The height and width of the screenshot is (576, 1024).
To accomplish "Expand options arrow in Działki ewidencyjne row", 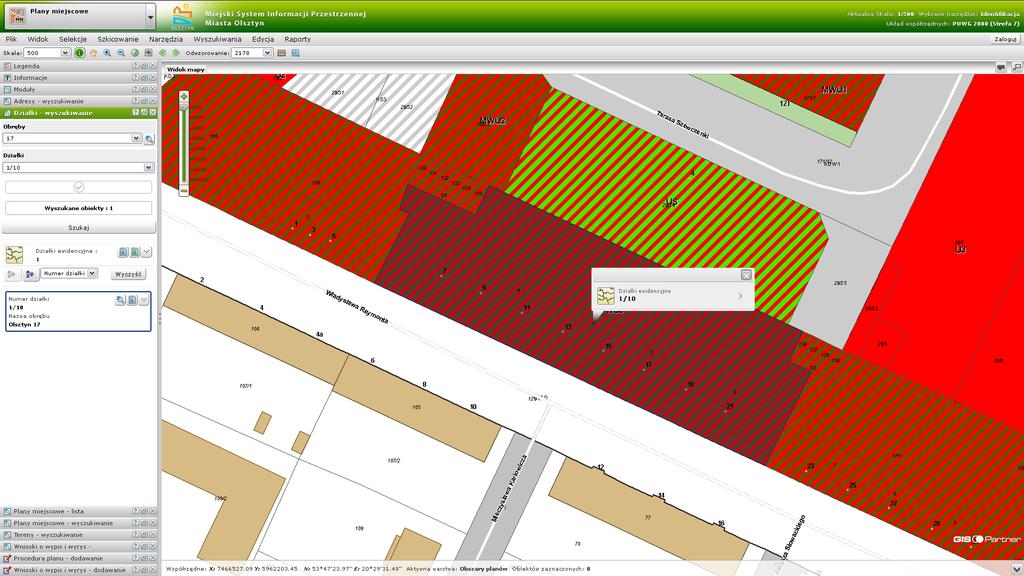I will (146, 252).
